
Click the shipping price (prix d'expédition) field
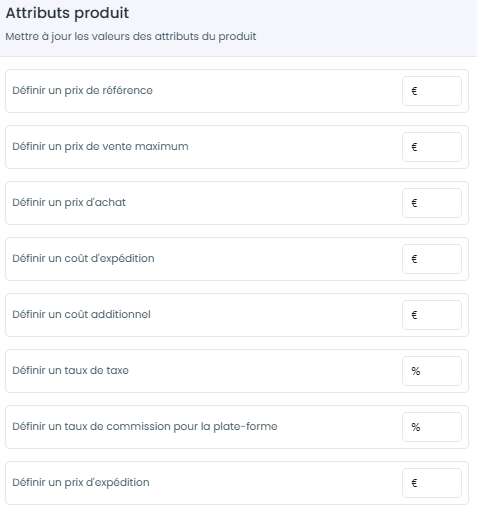(432, 483)
